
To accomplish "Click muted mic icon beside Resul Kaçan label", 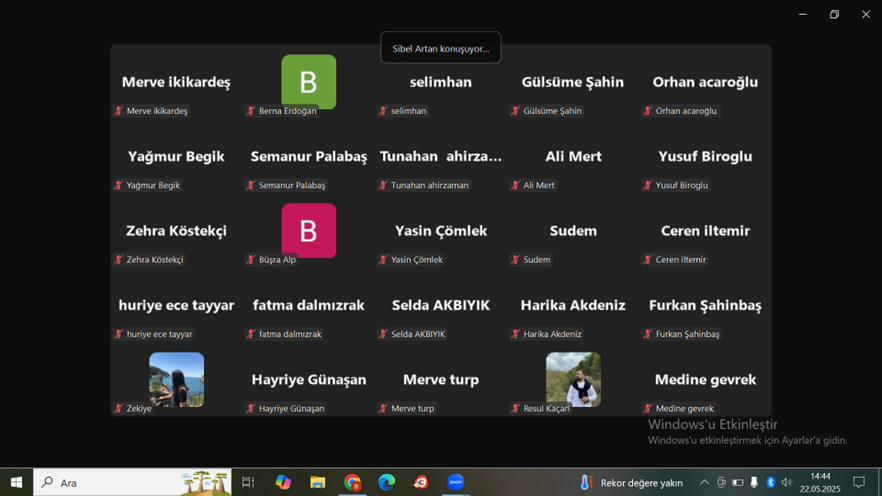I will (x=515, y=408).
